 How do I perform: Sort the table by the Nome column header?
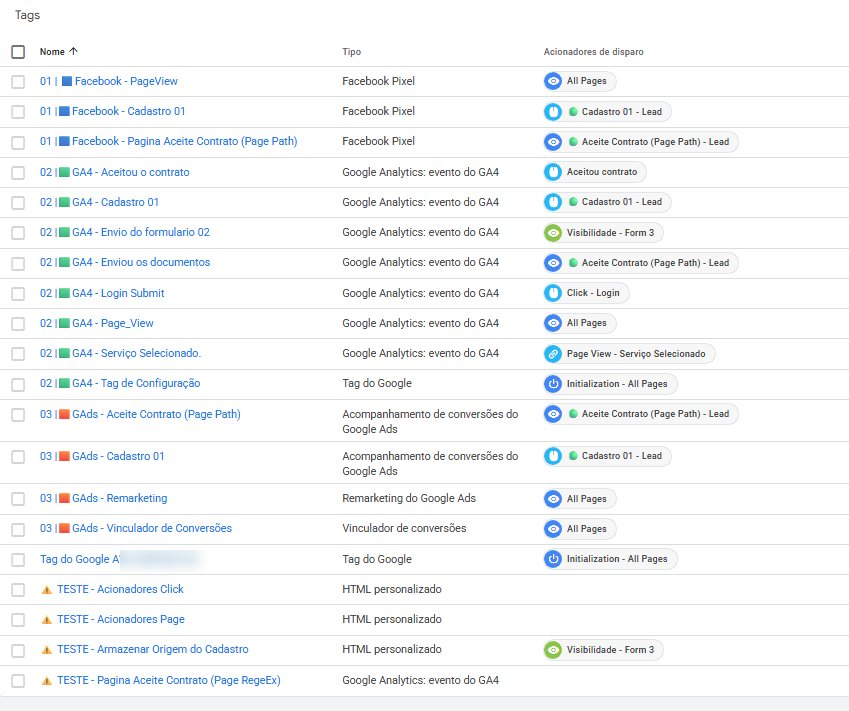click(x=52, y=51)
